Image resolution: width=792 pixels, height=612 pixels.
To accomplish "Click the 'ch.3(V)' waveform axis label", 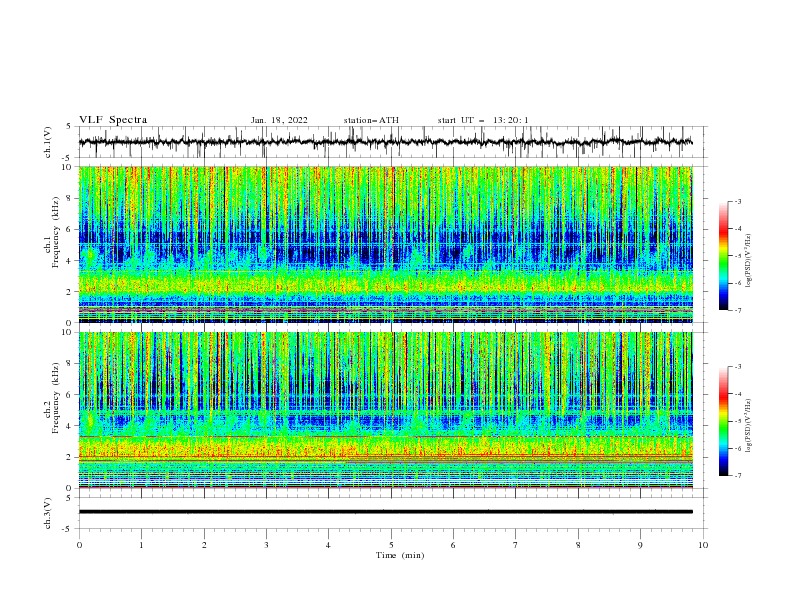I will tap(48, 513).
